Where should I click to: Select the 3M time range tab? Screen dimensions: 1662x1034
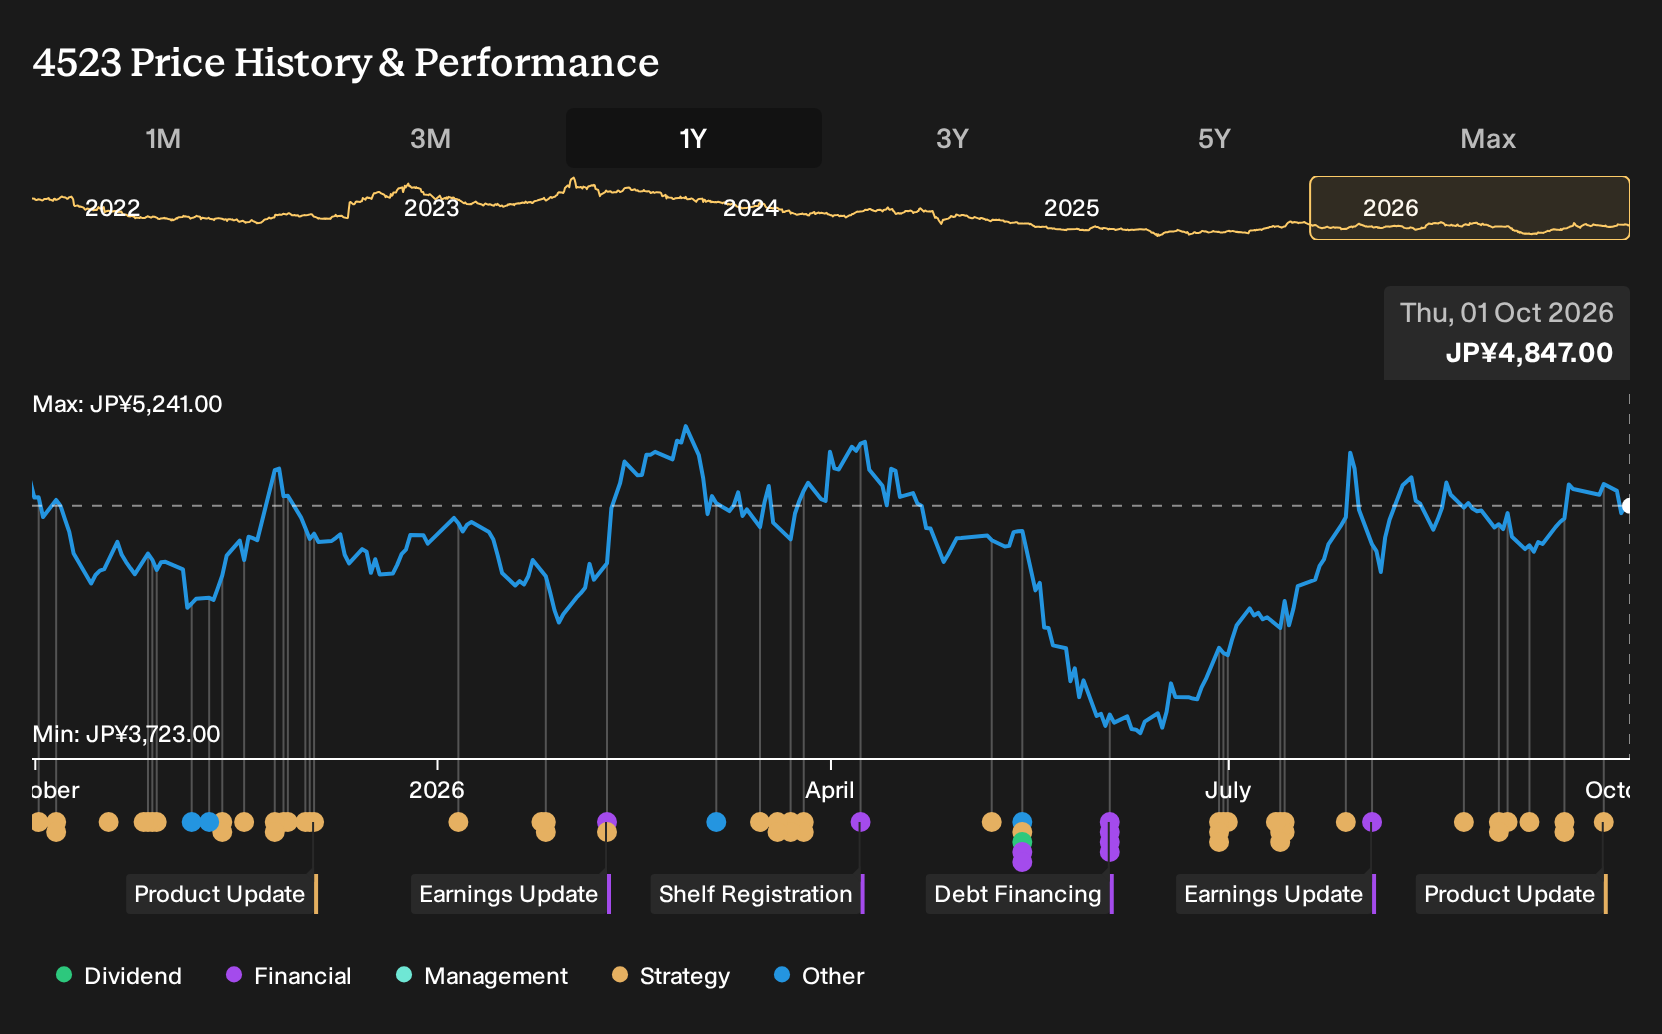coord(430,138)
